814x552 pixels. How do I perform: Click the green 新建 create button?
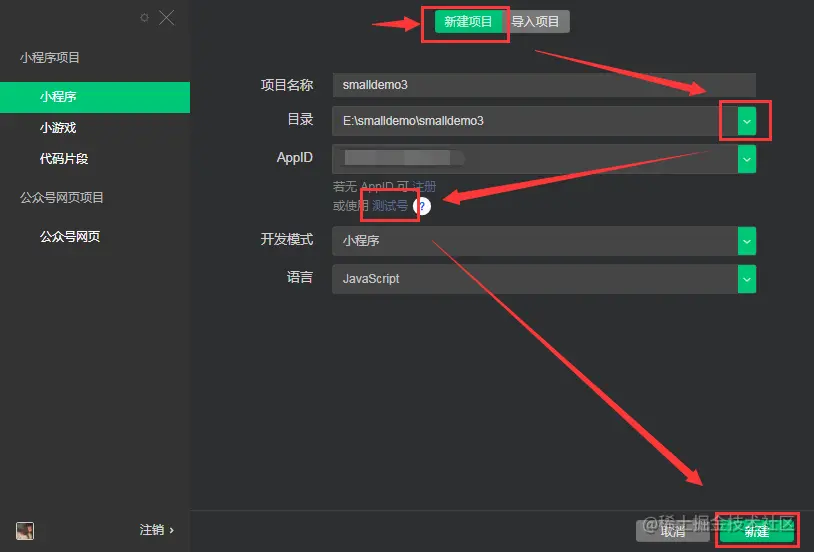(x=757, y=531)
